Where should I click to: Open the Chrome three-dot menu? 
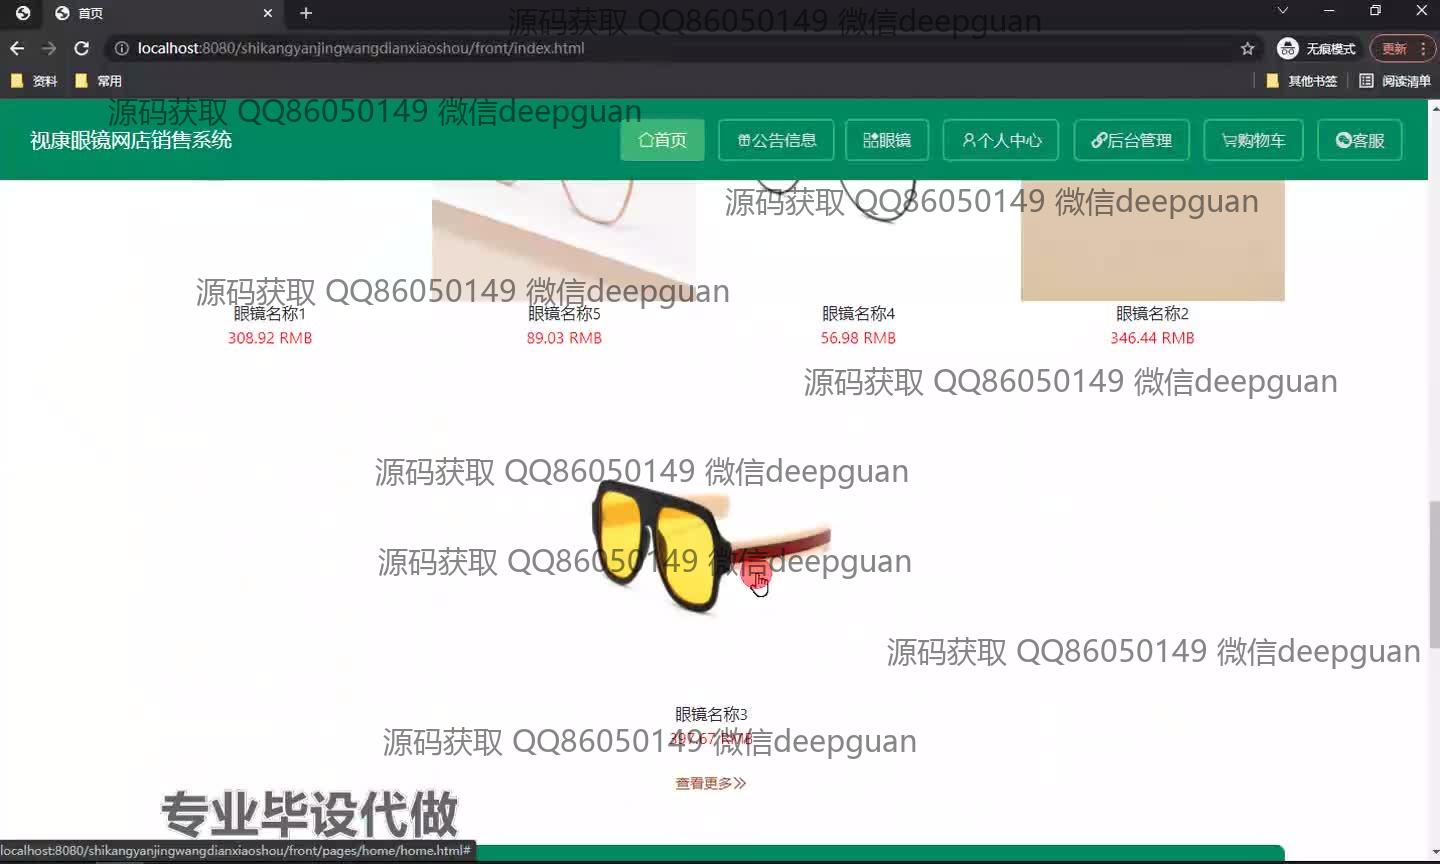coord(1423,48)
